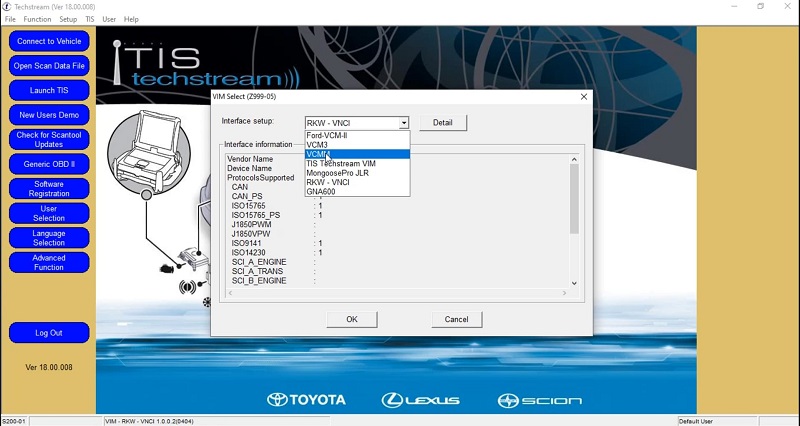Image resolution: width=800 pixels, height=426 pixels.
Task: Open the Setup menu
Action: tap(68, 19)
